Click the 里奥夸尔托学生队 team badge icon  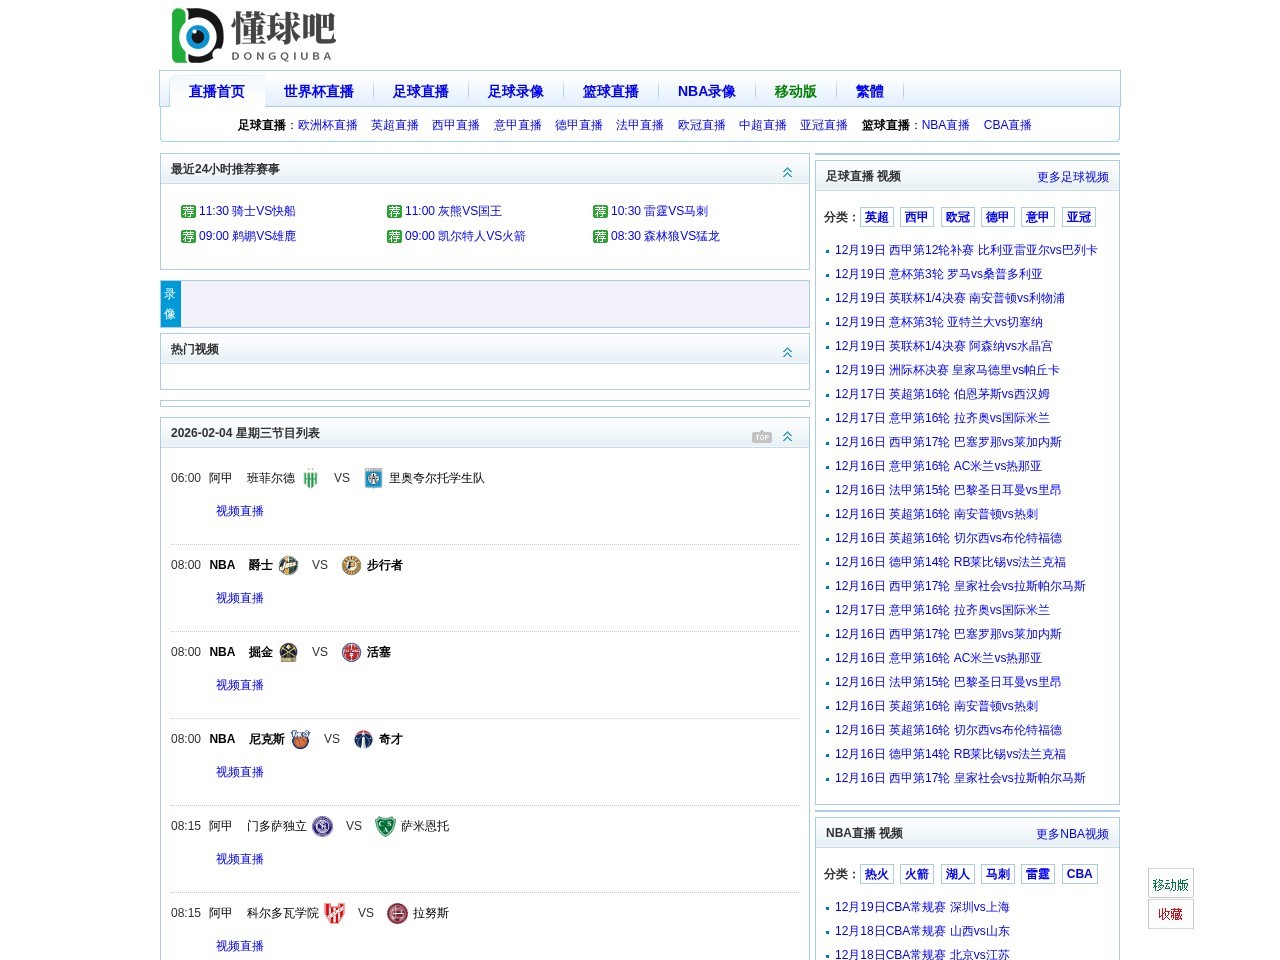[373, 478]
